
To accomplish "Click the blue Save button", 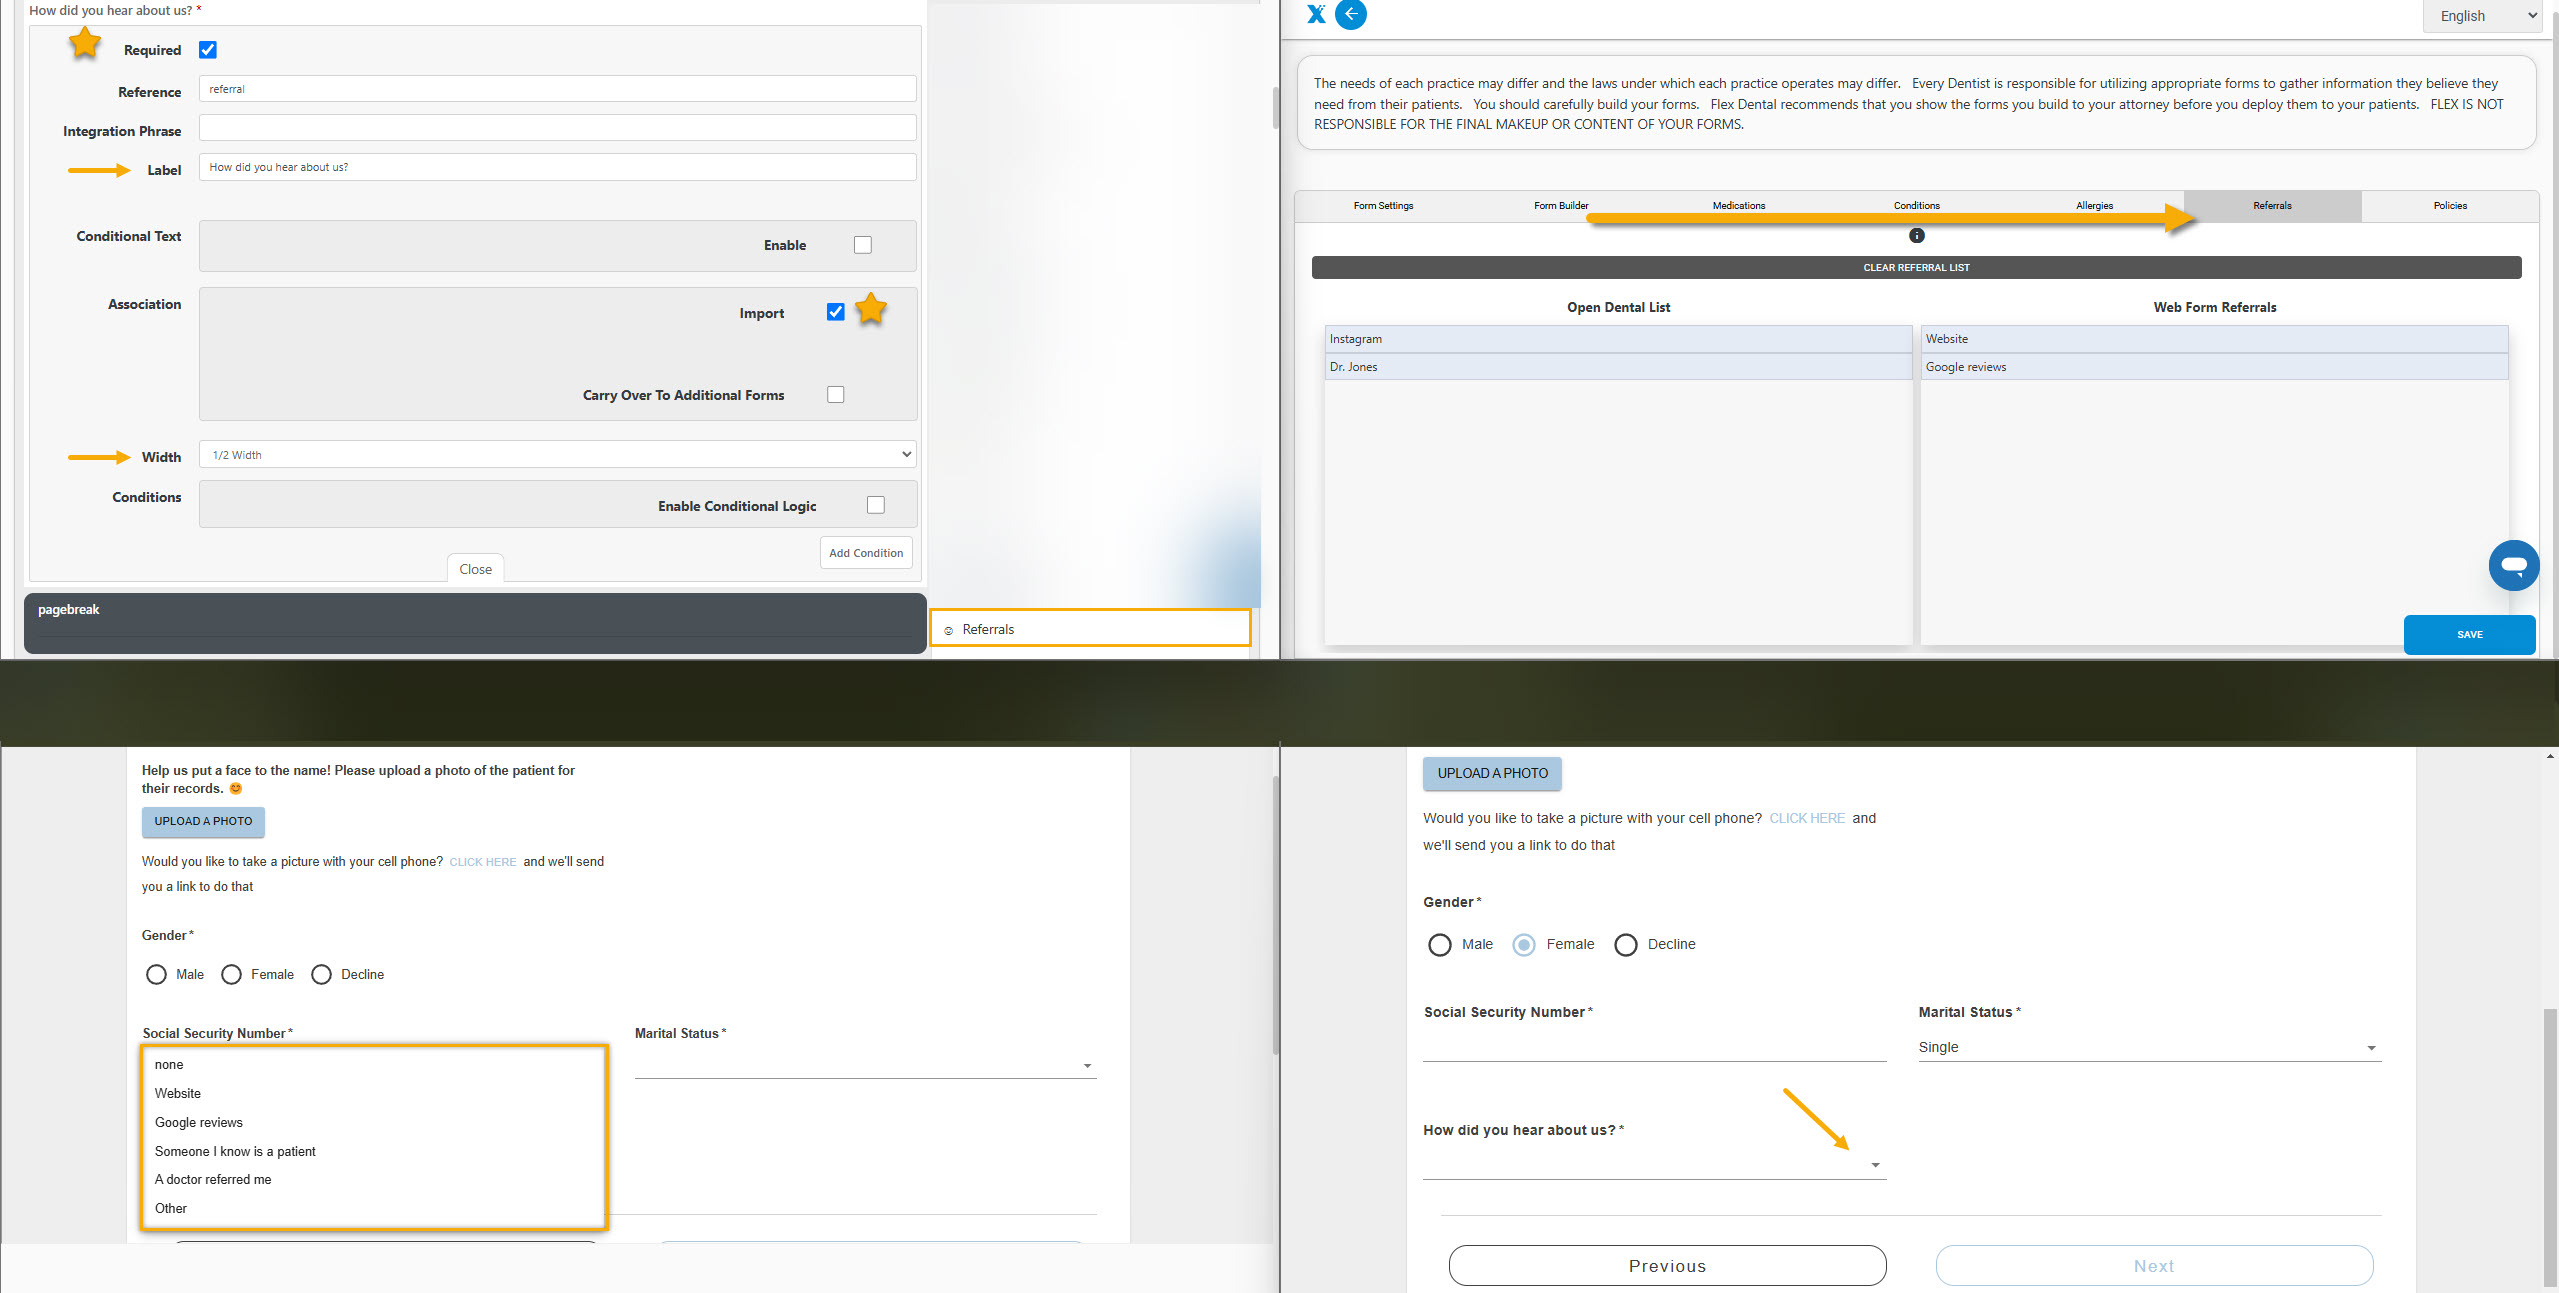I will coord(2469,635).
